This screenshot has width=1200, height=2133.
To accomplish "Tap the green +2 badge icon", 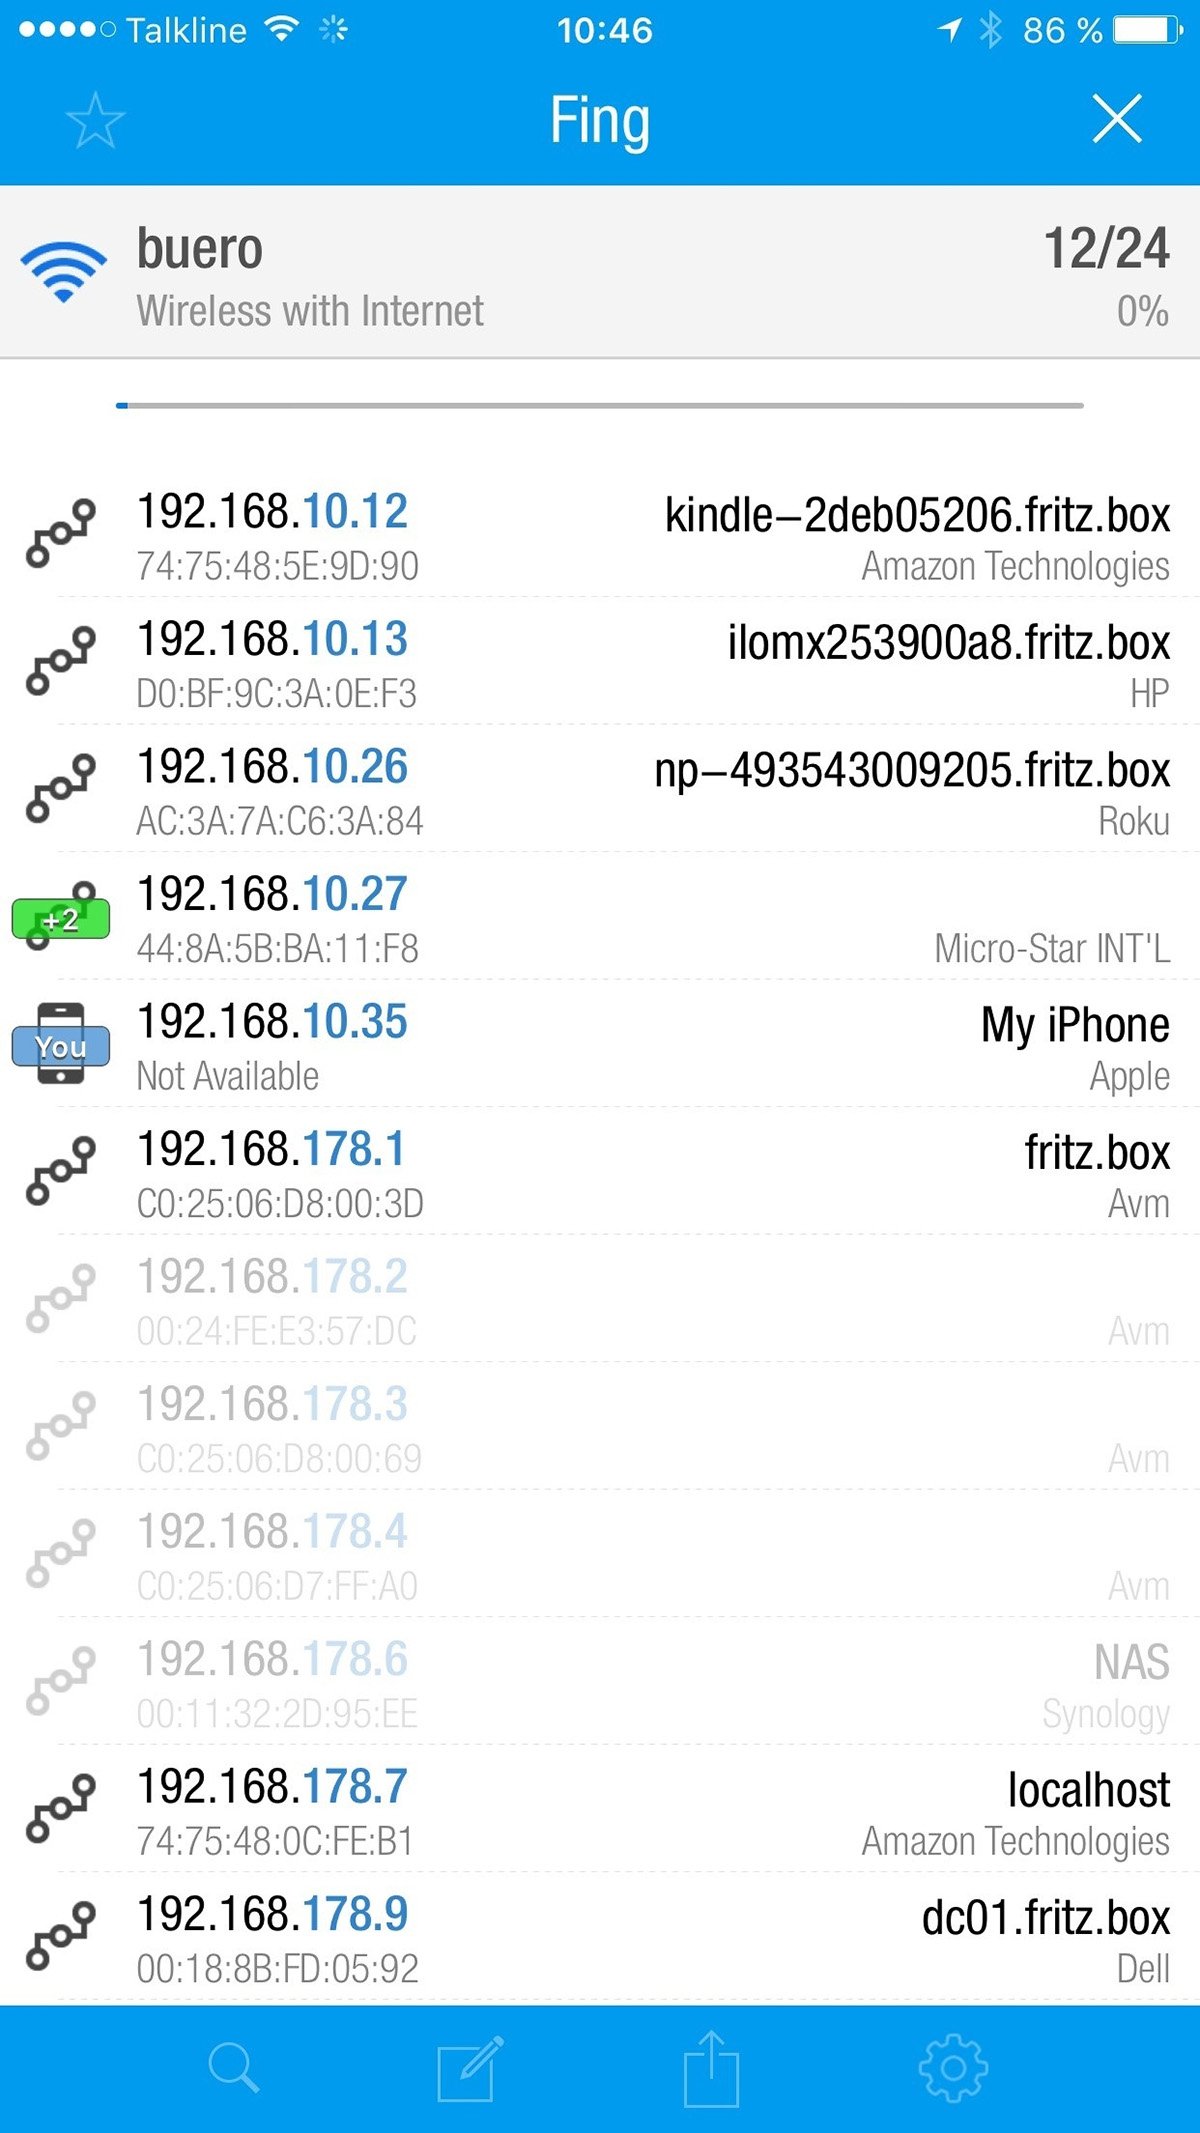I will click(61, 918).
